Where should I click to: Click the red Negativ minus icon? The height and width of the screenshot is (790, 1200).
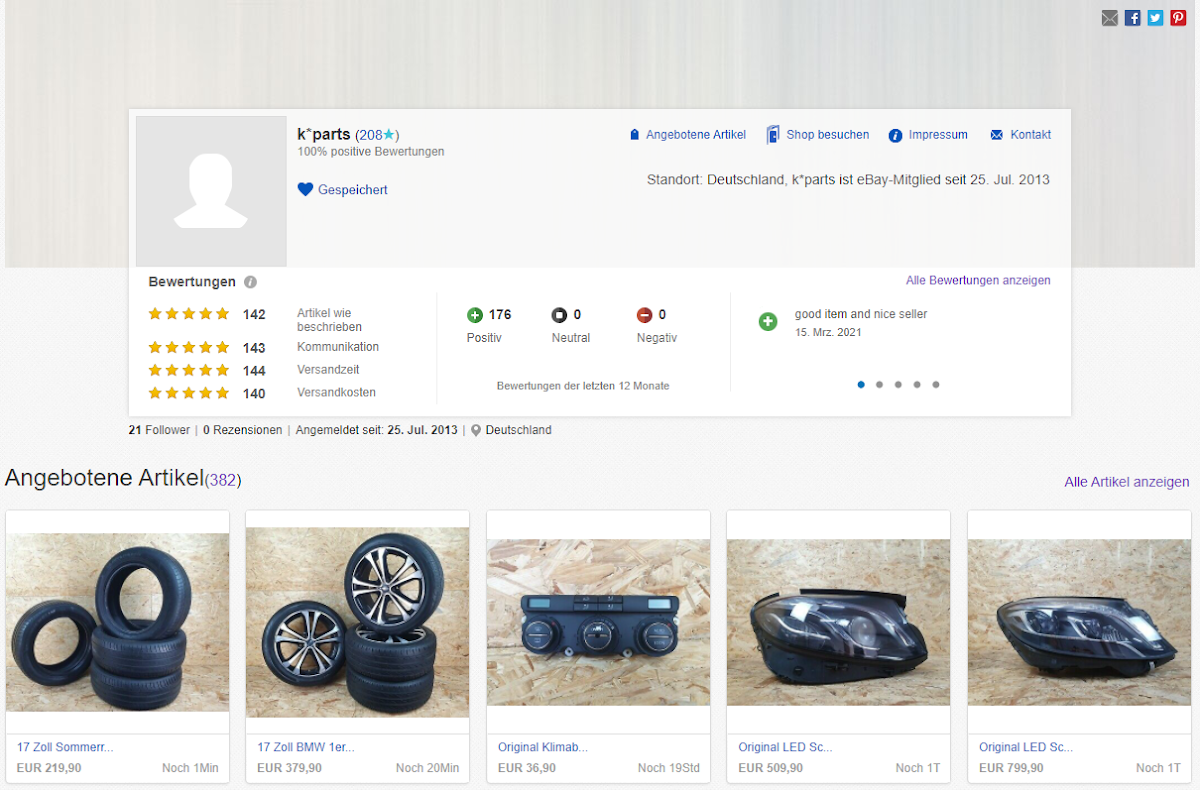[644, 315]
